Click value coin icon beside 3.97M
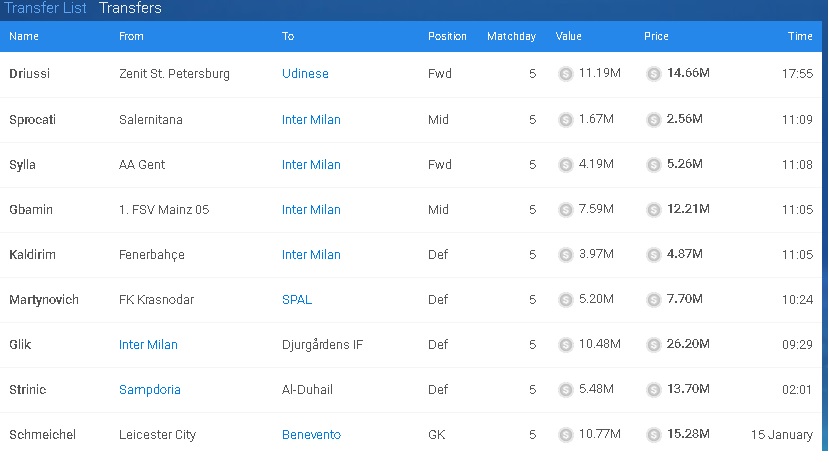The width and height of the screenshot is (829, 463). [565, 255]
